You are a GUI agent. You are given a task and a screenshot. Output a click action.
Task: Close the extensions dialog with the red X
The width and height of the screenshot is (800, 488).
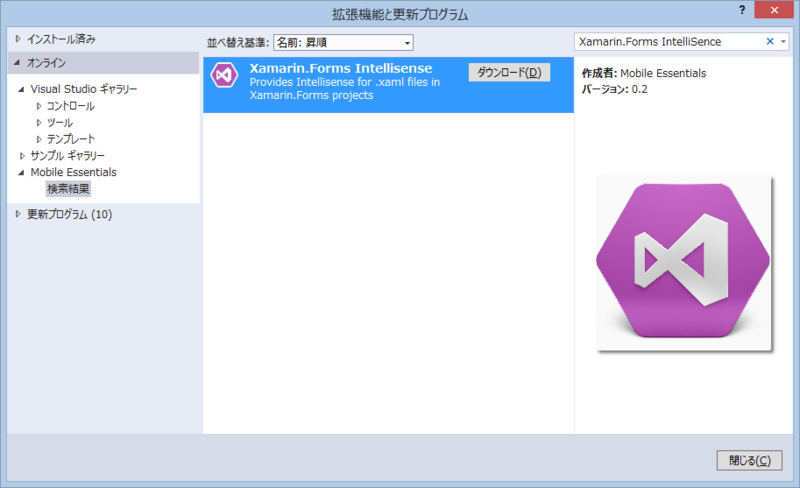(x=774, y=10)
